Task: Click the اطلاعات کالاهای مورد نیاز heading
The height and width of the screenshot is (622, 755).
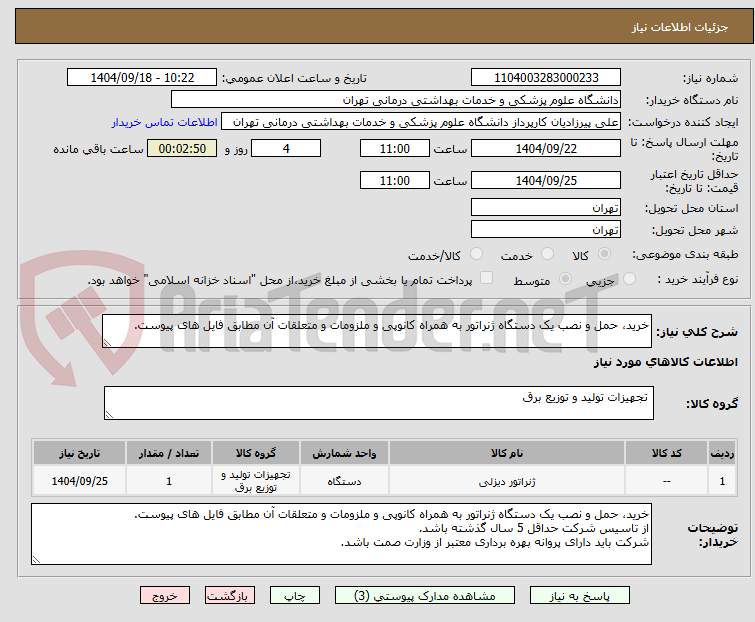Action: pos(666,362)
